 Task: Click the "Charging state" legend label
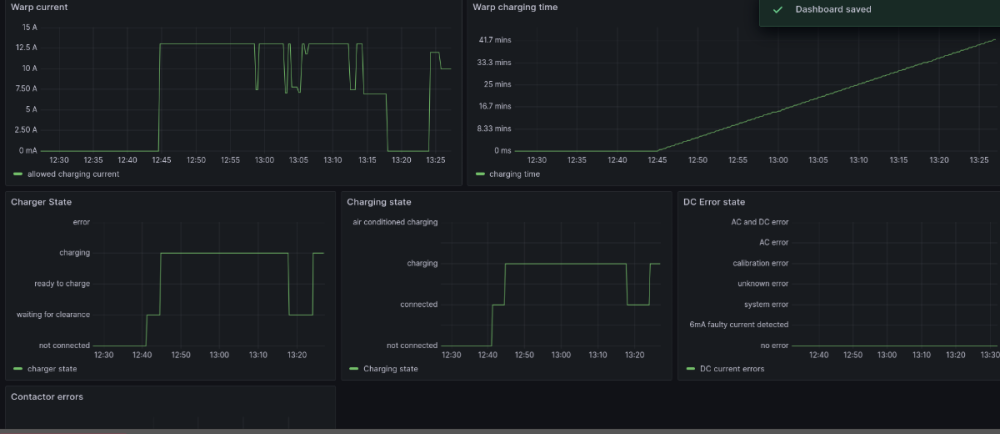click(x=390, y=369)
